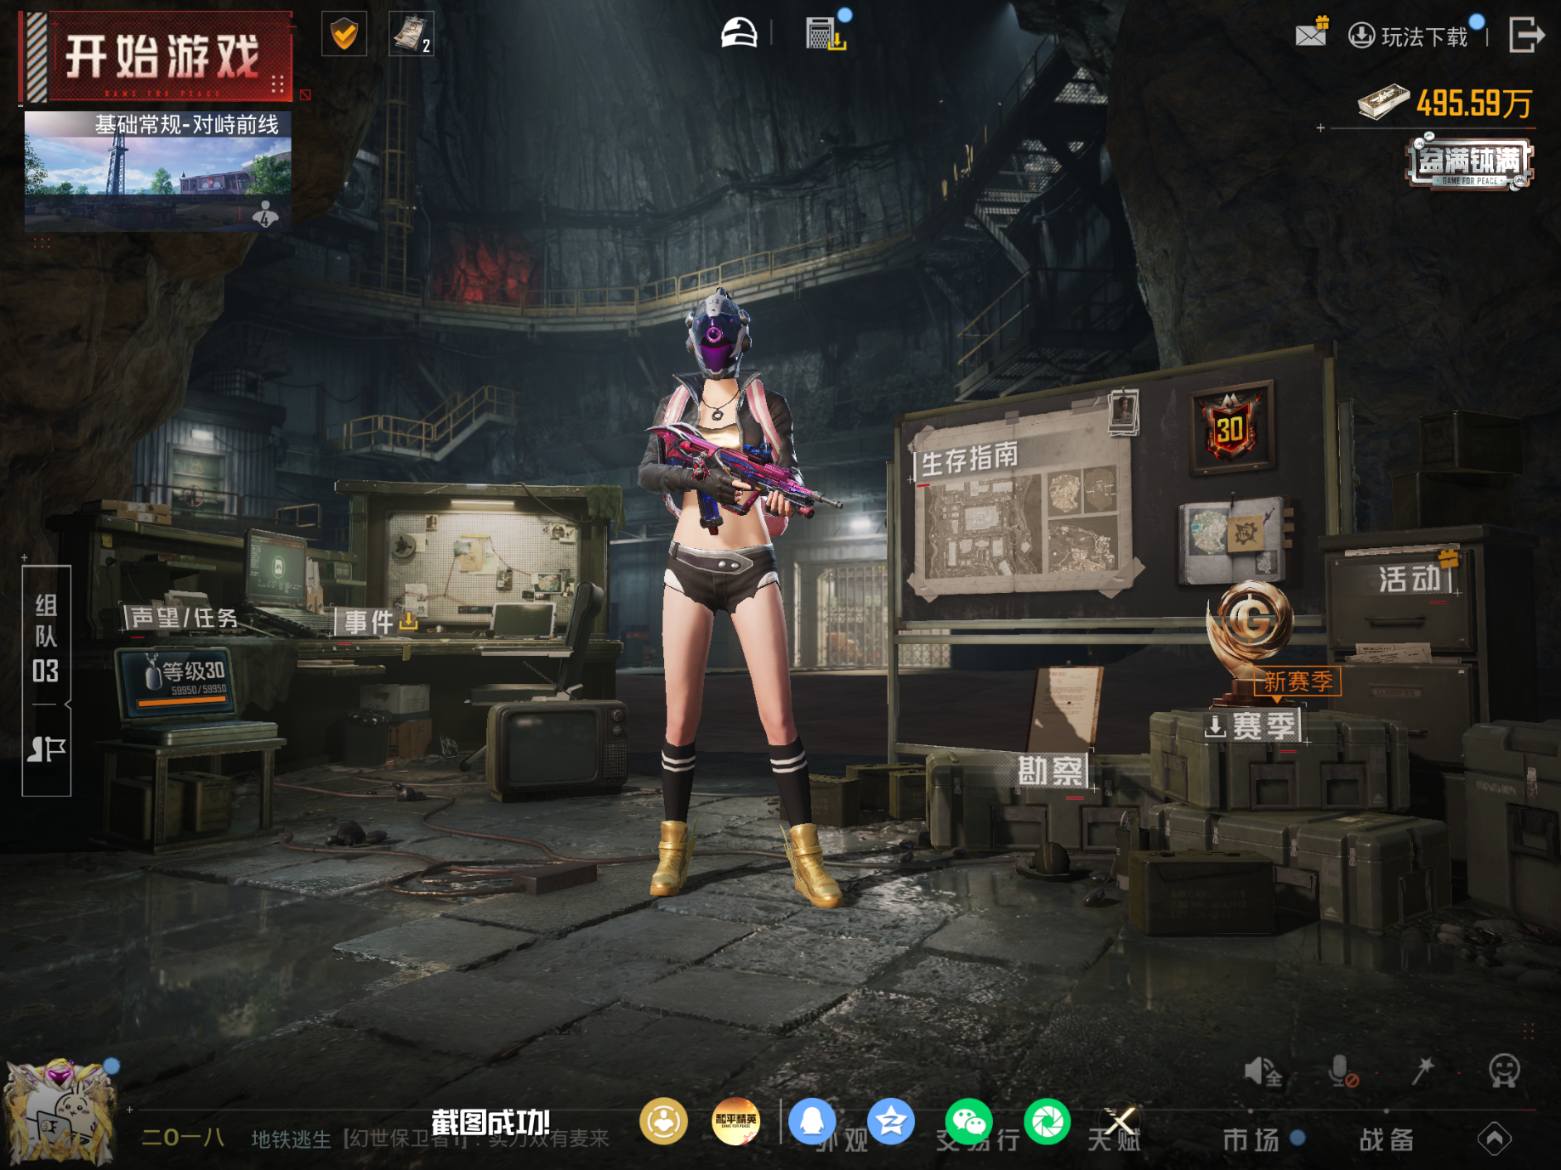The width and height of the screenshot is (1561, 1170).
Task: Toggle the muted microphone icon
Action: coord(1343,1072)
